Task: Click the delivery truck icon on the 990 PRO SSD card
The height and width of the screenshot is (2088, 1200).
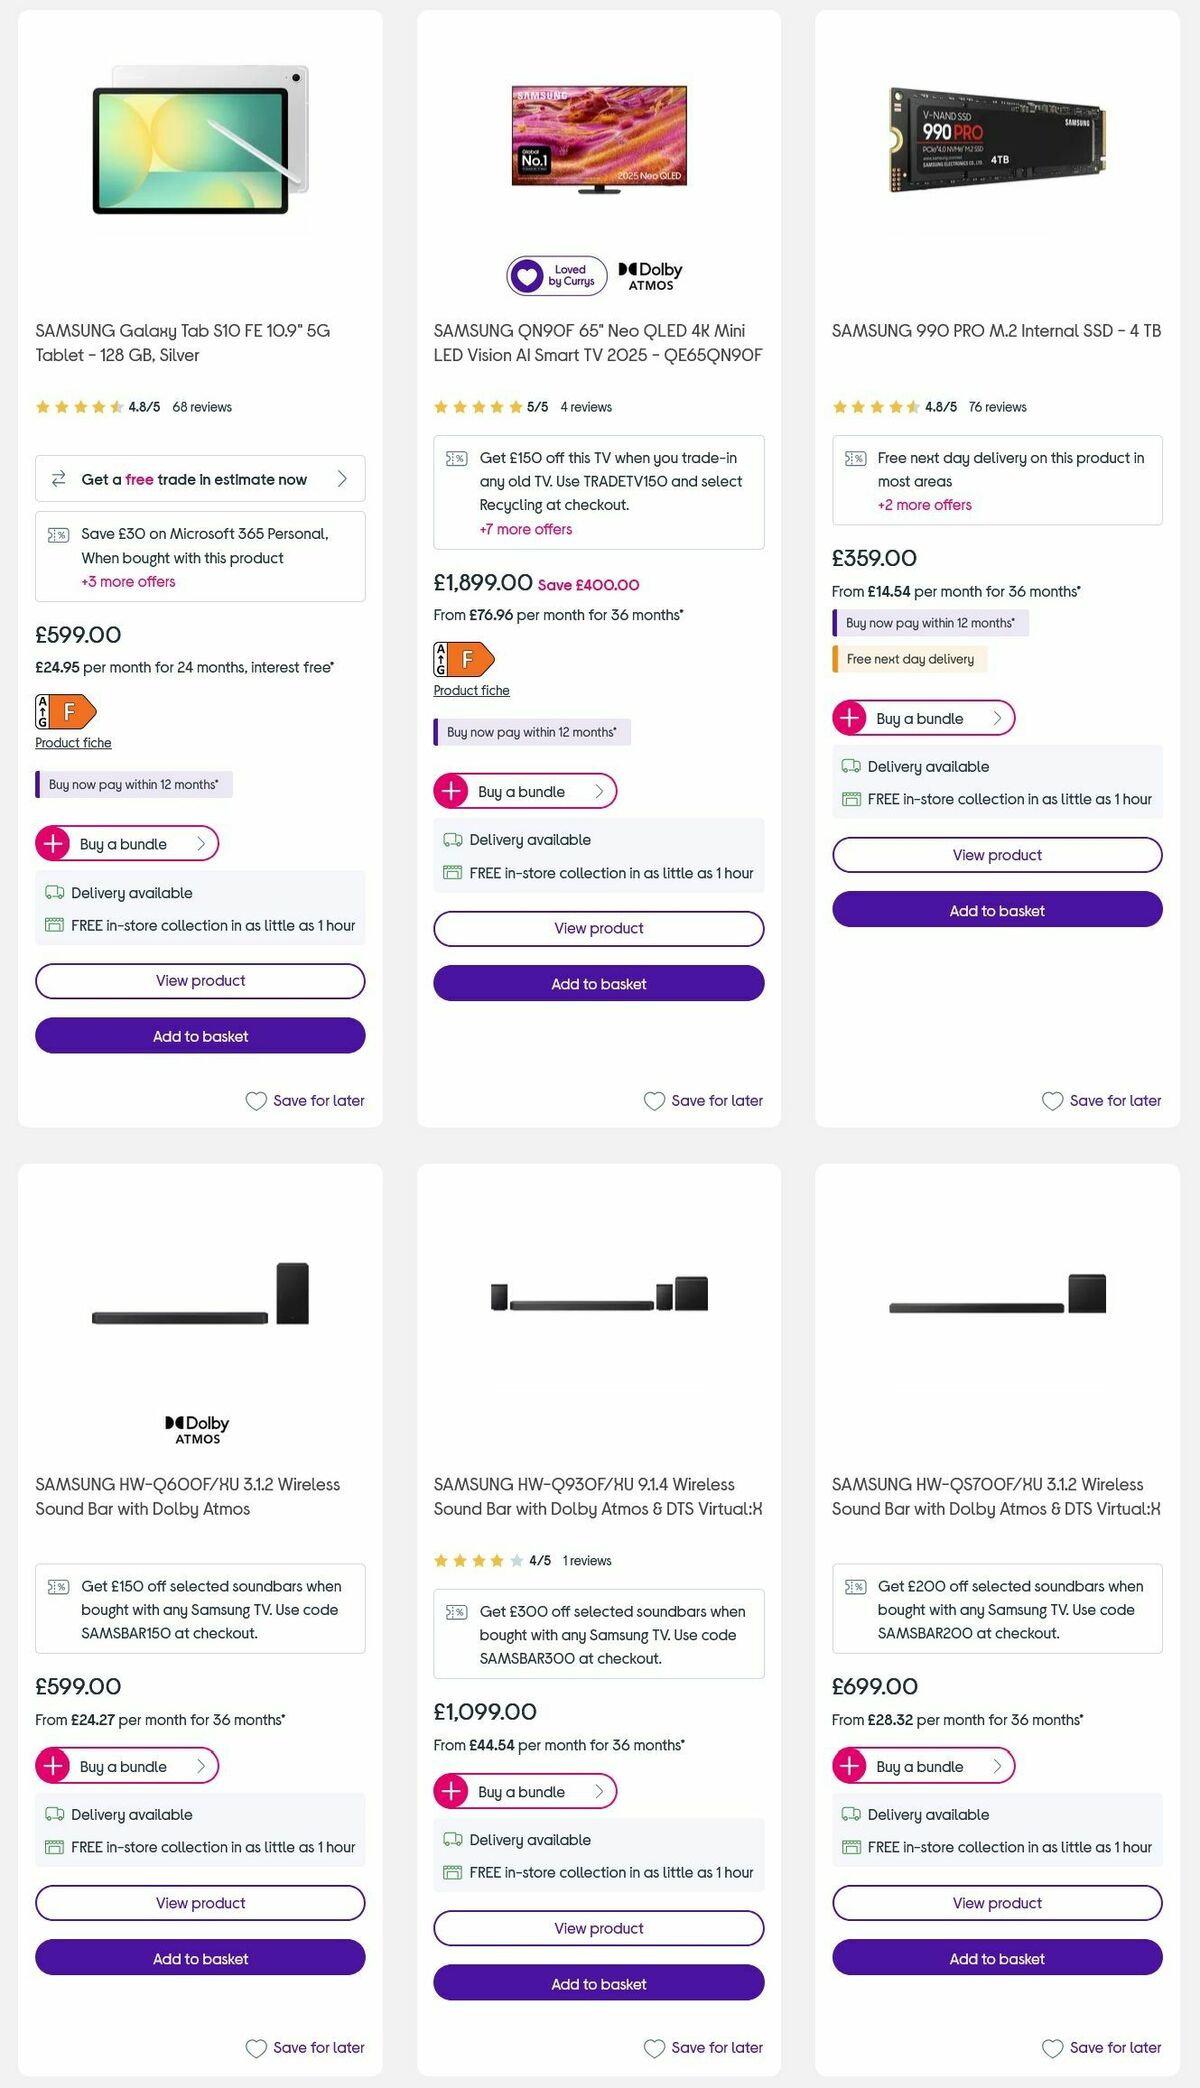Action: (852, 767)
